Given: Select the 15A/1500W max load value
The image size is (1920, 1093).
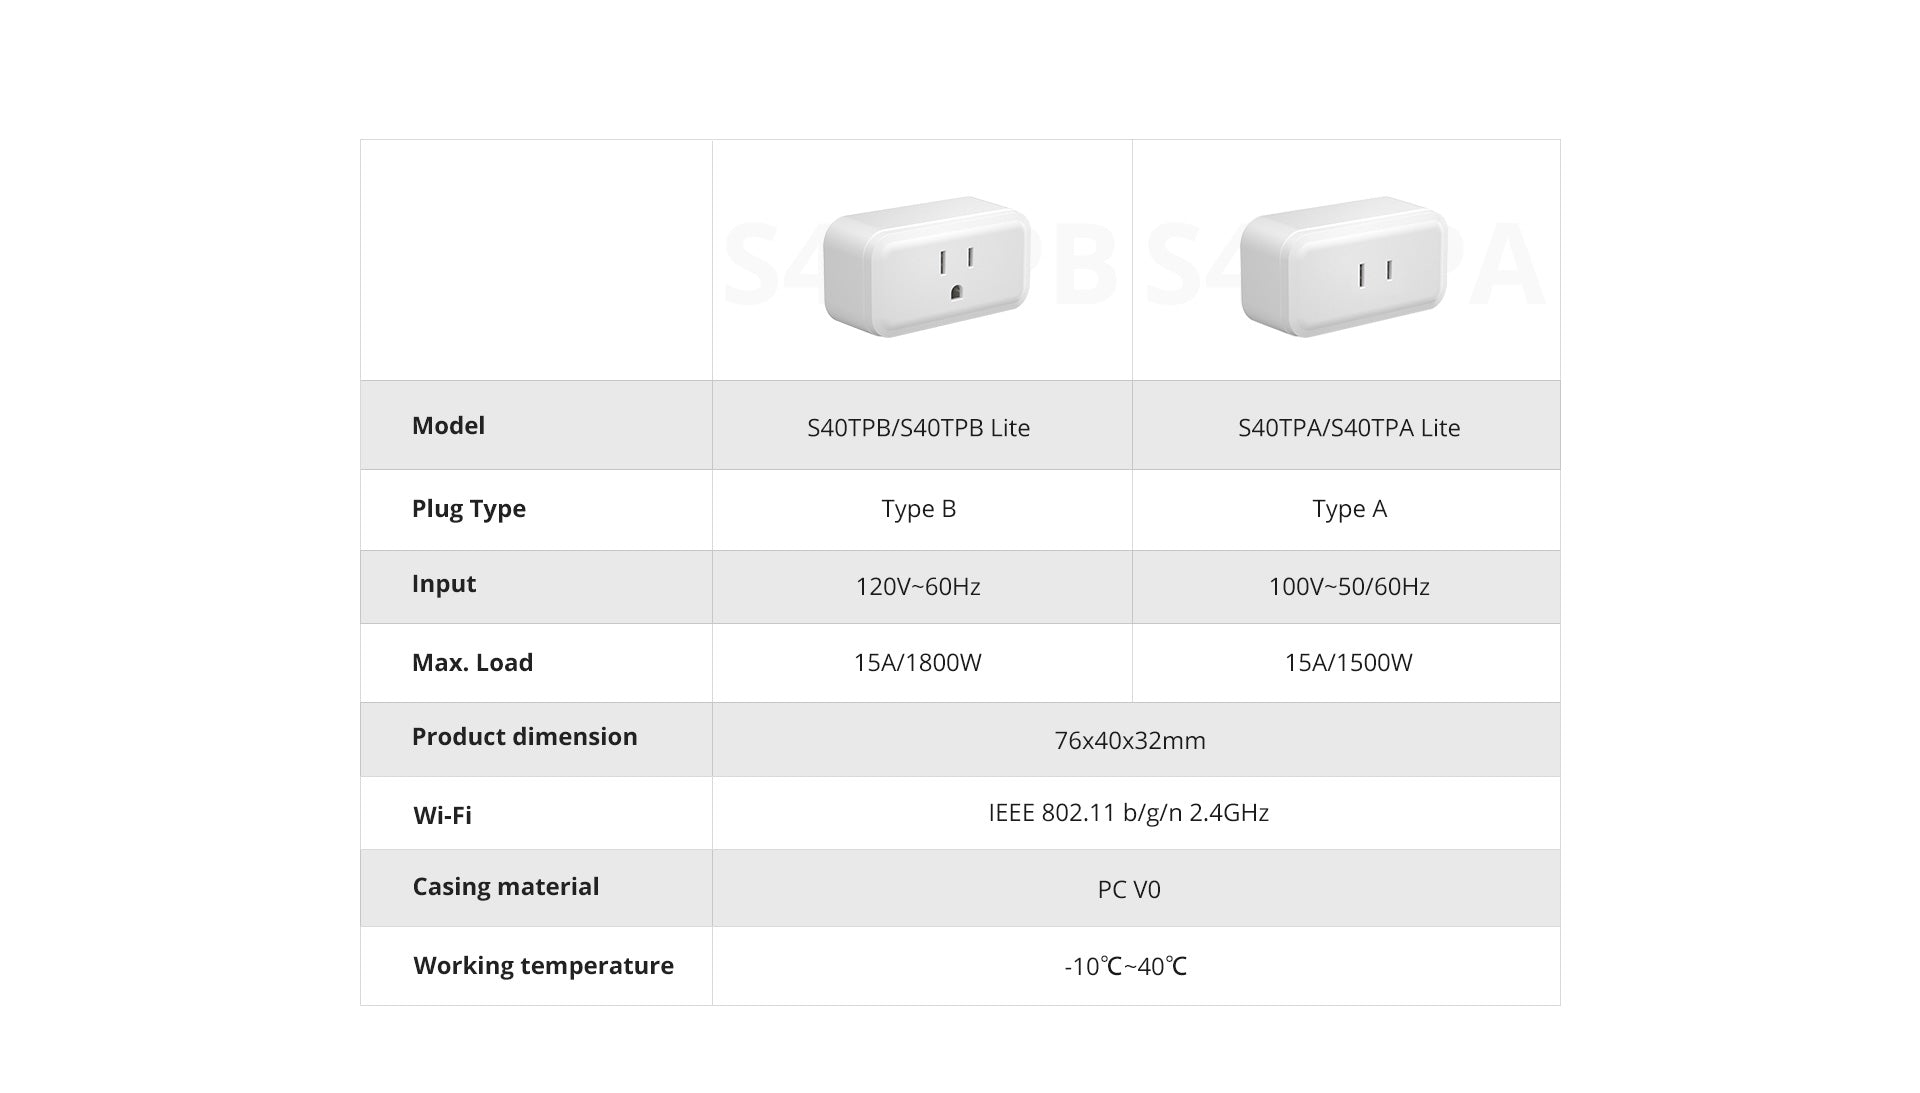Looking at the screenshot, I should [x=1348, y=662].
